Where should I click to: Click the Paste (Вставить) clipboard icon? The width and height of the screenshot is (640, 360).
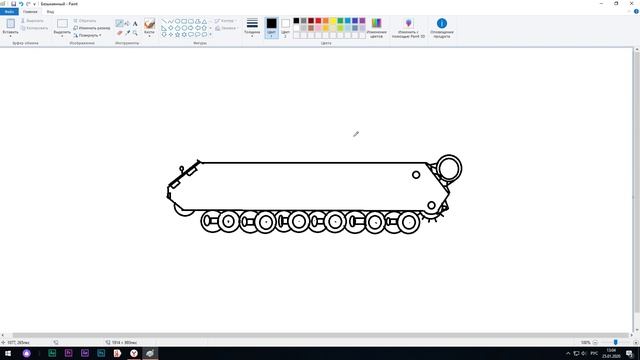[11, 24]
